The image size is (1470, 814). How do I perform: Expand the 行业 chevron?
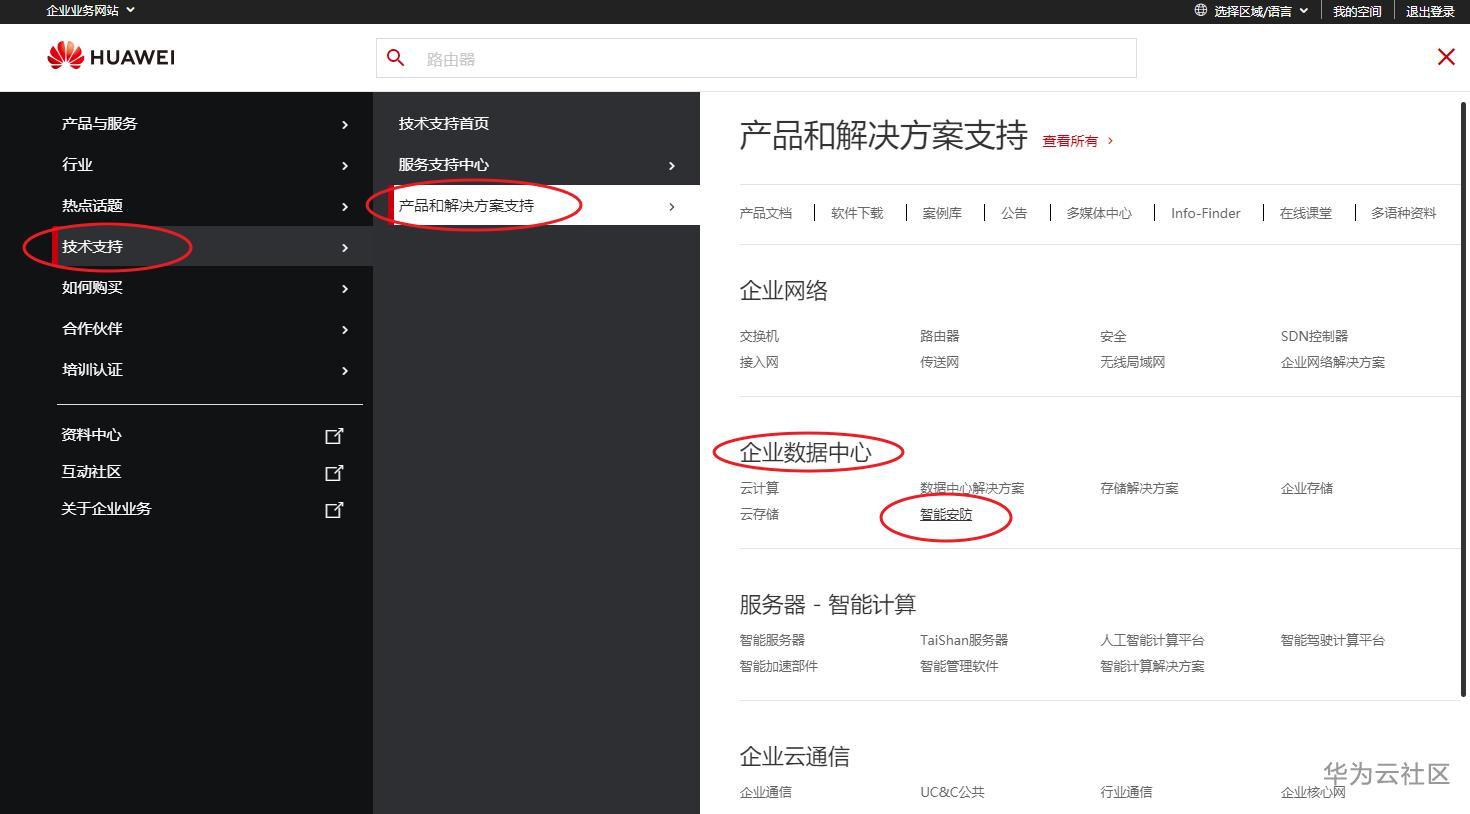click(345, 166)
